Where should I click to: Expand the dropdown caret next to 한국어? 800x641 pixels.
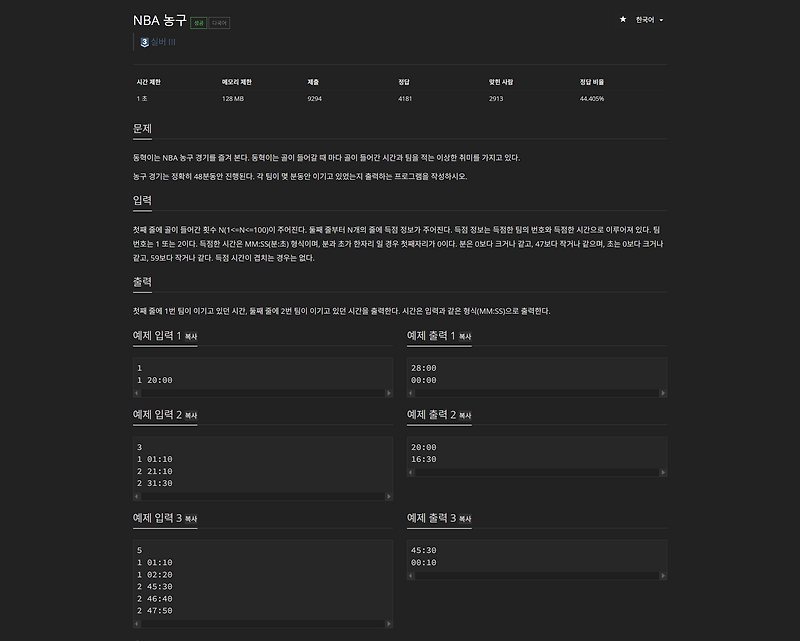pos(663,18)
